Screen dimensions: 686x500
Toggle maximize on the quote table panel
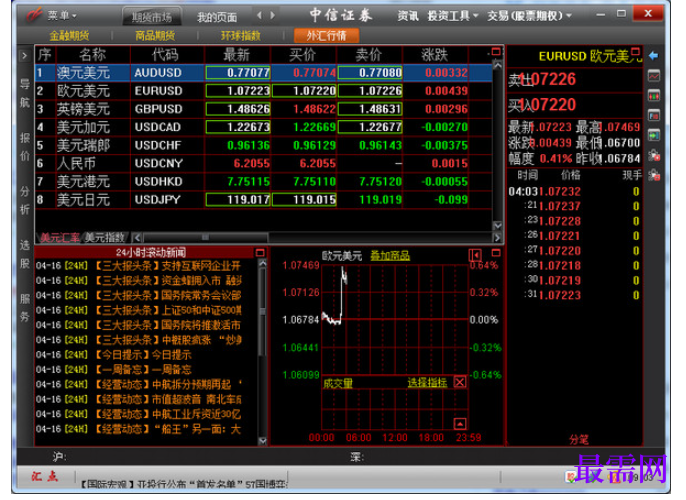point(496,52)
